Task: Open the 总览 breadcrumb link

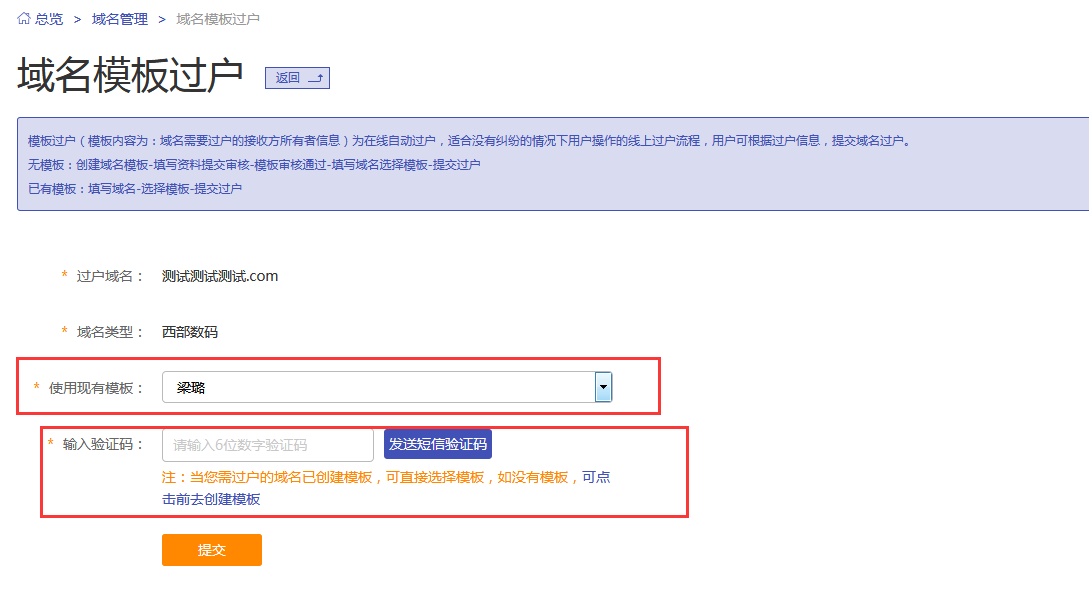Action: (49, 19)
